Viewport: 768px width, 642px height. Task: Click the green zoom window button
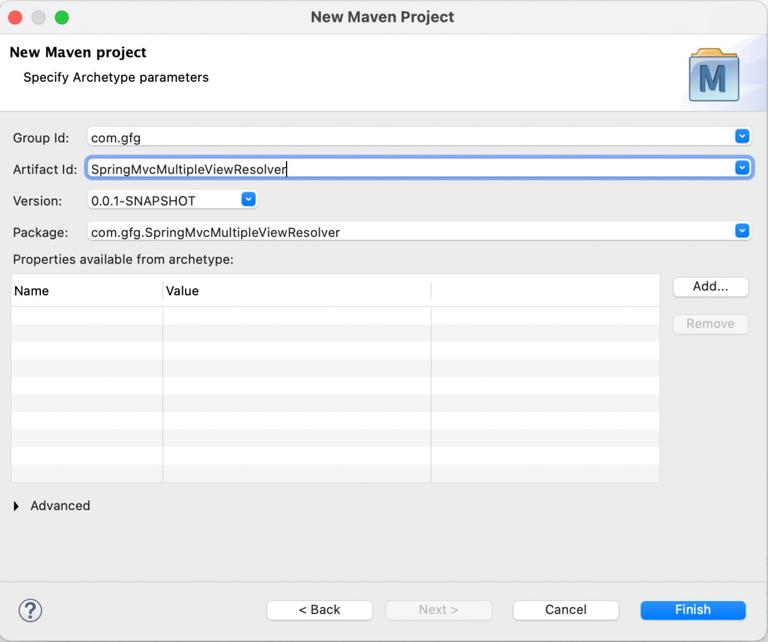coord(62,17)
